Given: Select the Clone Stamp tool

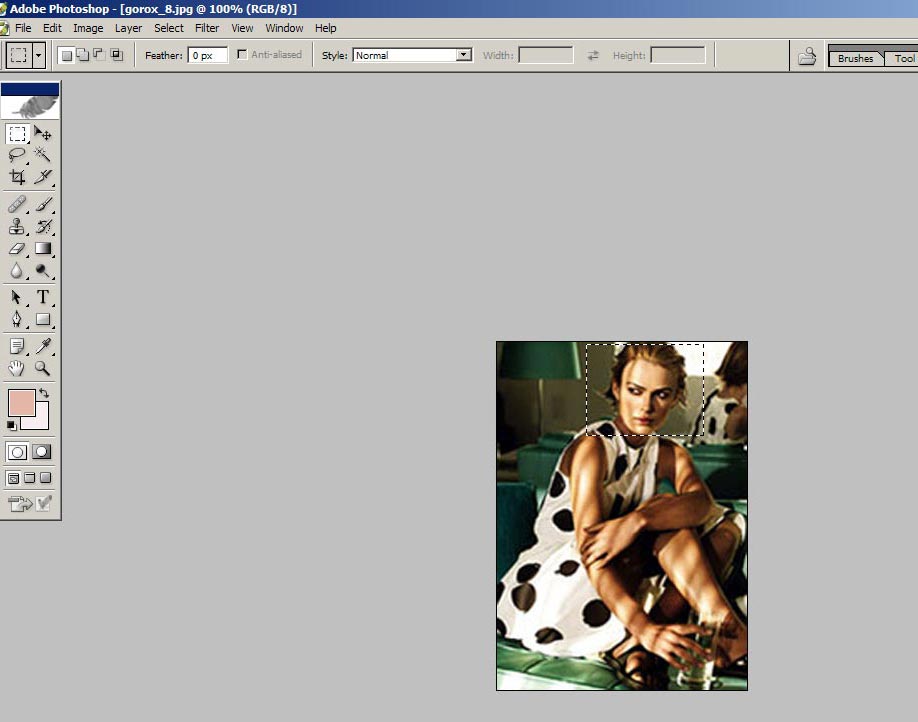Looking at the screenshot, I should (x=17, y=227).
